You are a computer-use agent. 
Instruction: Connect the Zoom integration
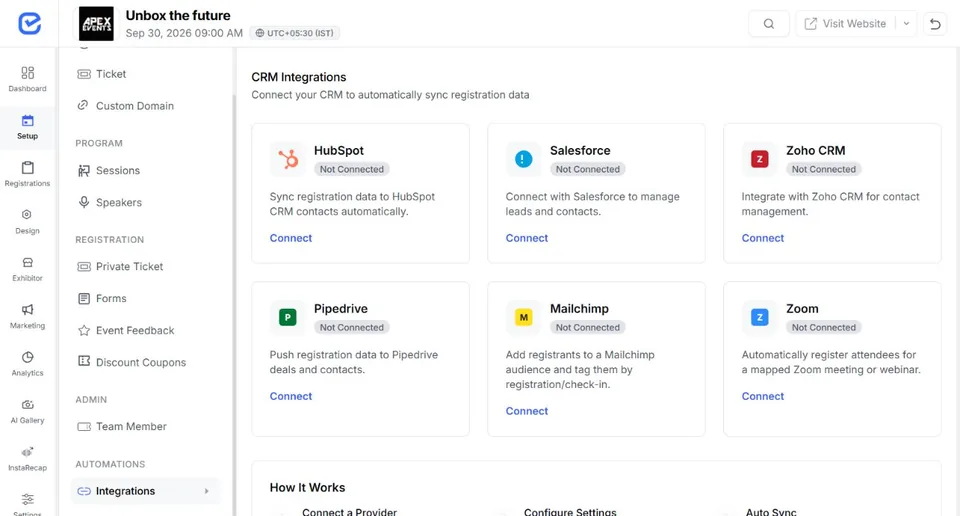tap(763, 396)
